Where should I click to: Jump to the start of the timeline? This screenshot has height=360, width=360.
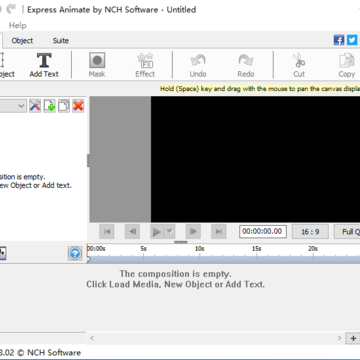107,231
